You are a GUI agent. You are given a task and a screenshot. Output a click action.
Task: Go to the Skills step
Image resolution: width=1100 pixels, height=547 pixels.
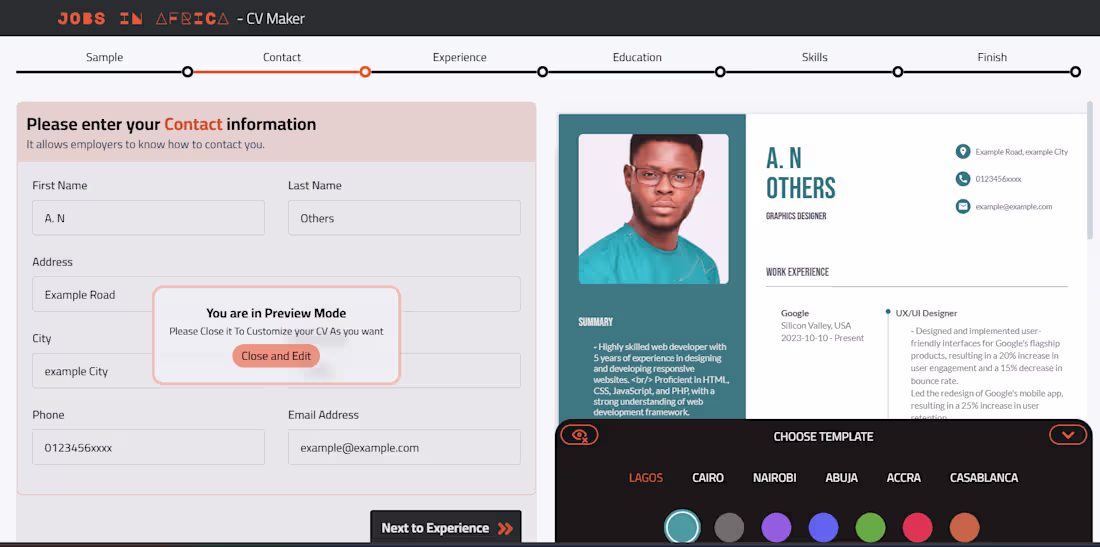coord(814,58)
